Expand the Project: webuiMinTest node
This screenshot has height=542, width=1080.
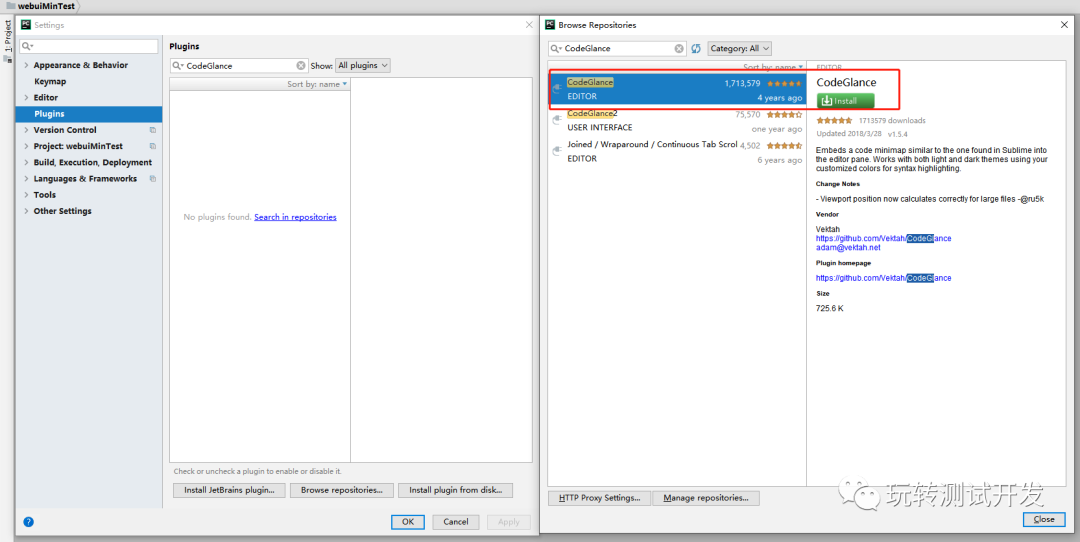pos(26,146)
